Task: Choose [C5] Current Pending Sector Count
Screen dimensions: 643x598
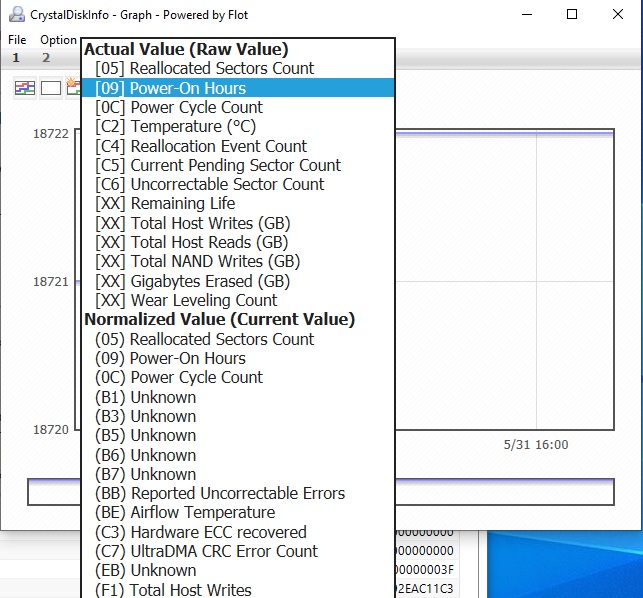Action: pos(238,165)
